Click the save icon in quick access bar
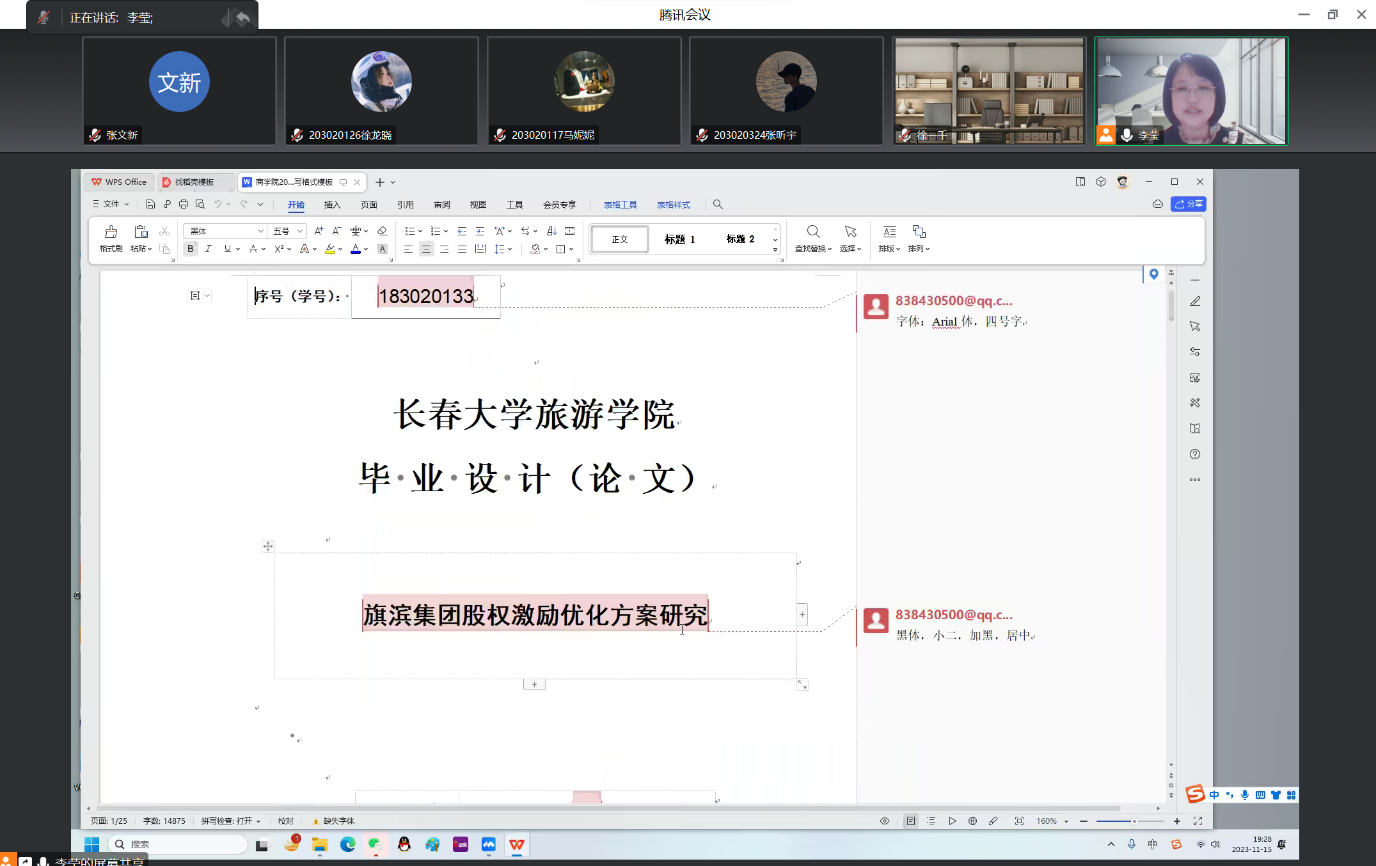This screenshot has width=1376, height=866. 150,204
